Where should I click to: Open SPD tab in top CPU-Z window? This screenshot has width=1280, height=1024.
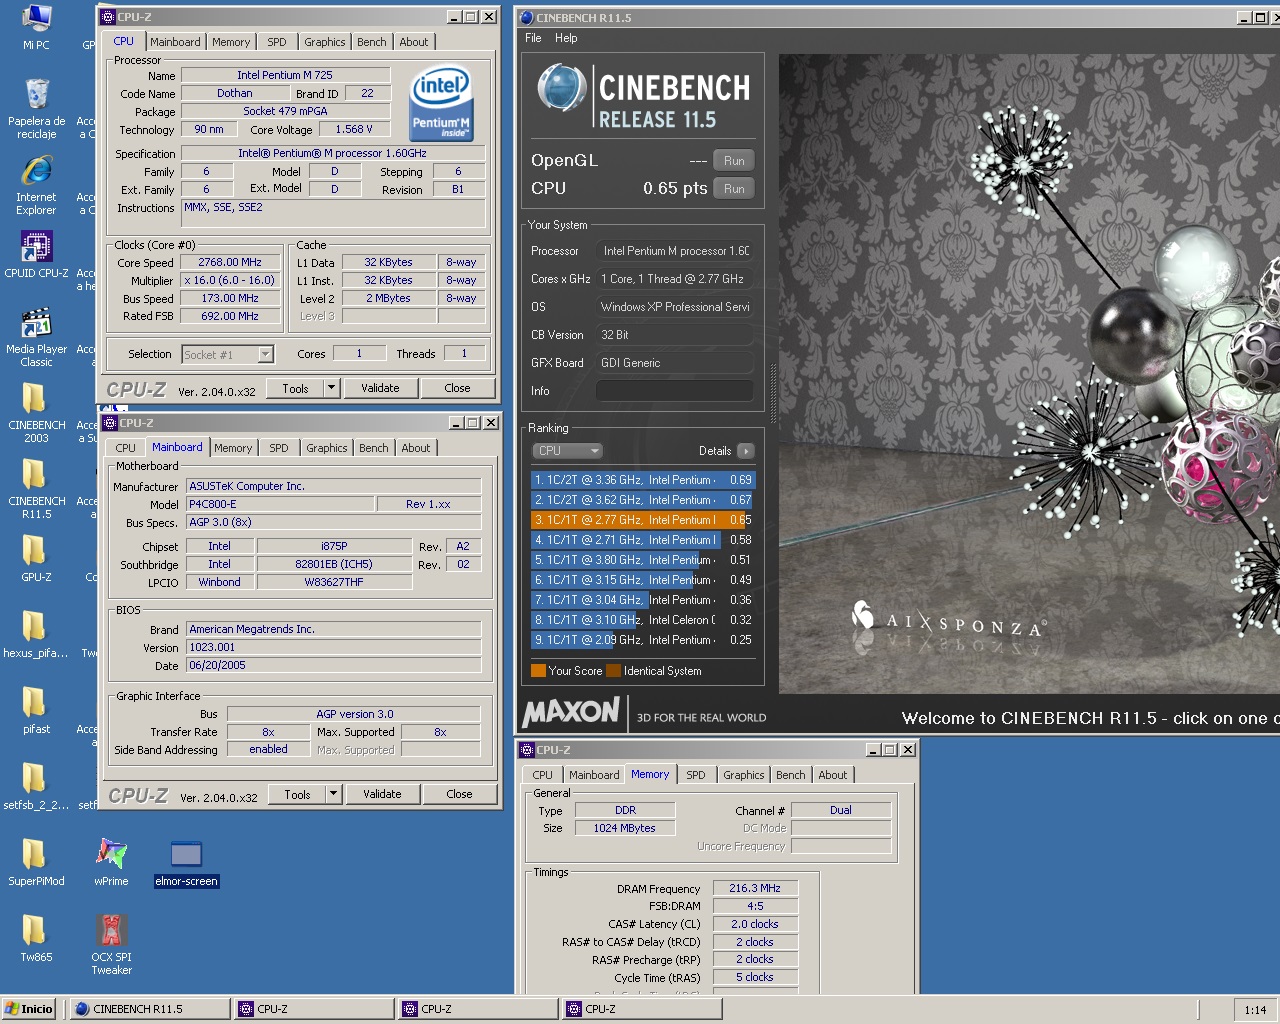point(277,42)
